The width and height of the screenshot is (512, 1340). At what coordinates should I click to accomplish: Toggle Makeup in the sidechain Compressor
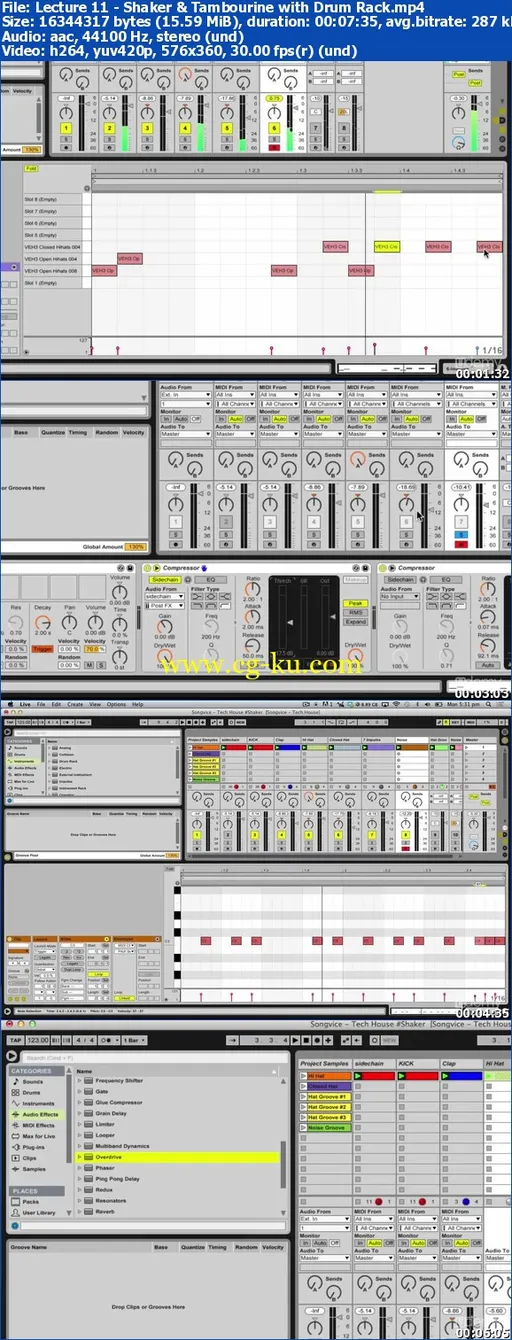point(355,579)
